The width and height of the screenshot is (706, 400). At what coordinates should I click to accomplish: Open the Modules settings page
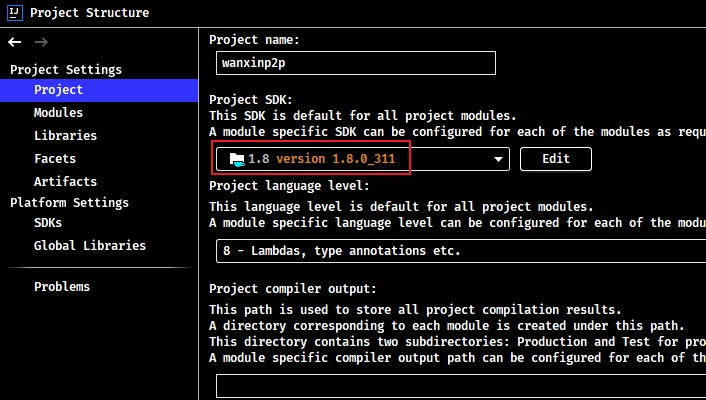pyautogui.click(x=59, y=113)
